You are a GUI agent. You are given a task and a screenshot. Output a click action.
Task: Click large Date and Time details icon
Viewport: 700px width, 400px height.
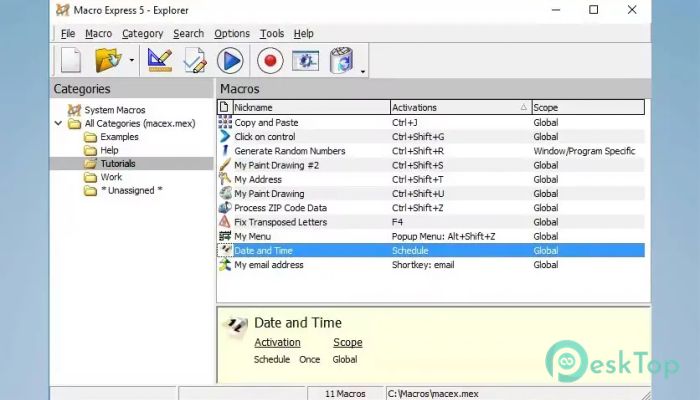pyautogui.click(x=235, y=324)
